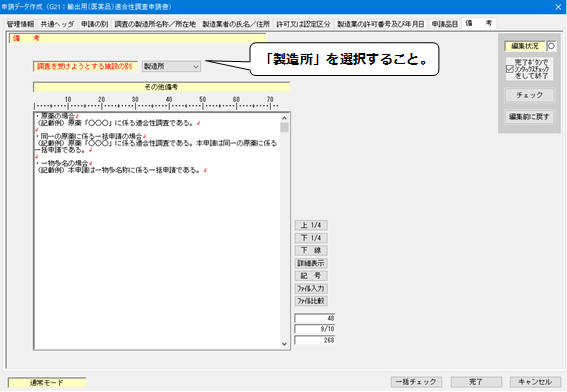Click the 通常モード status label
This screenshot has height=392, width=567.
(x=47, y=382)
